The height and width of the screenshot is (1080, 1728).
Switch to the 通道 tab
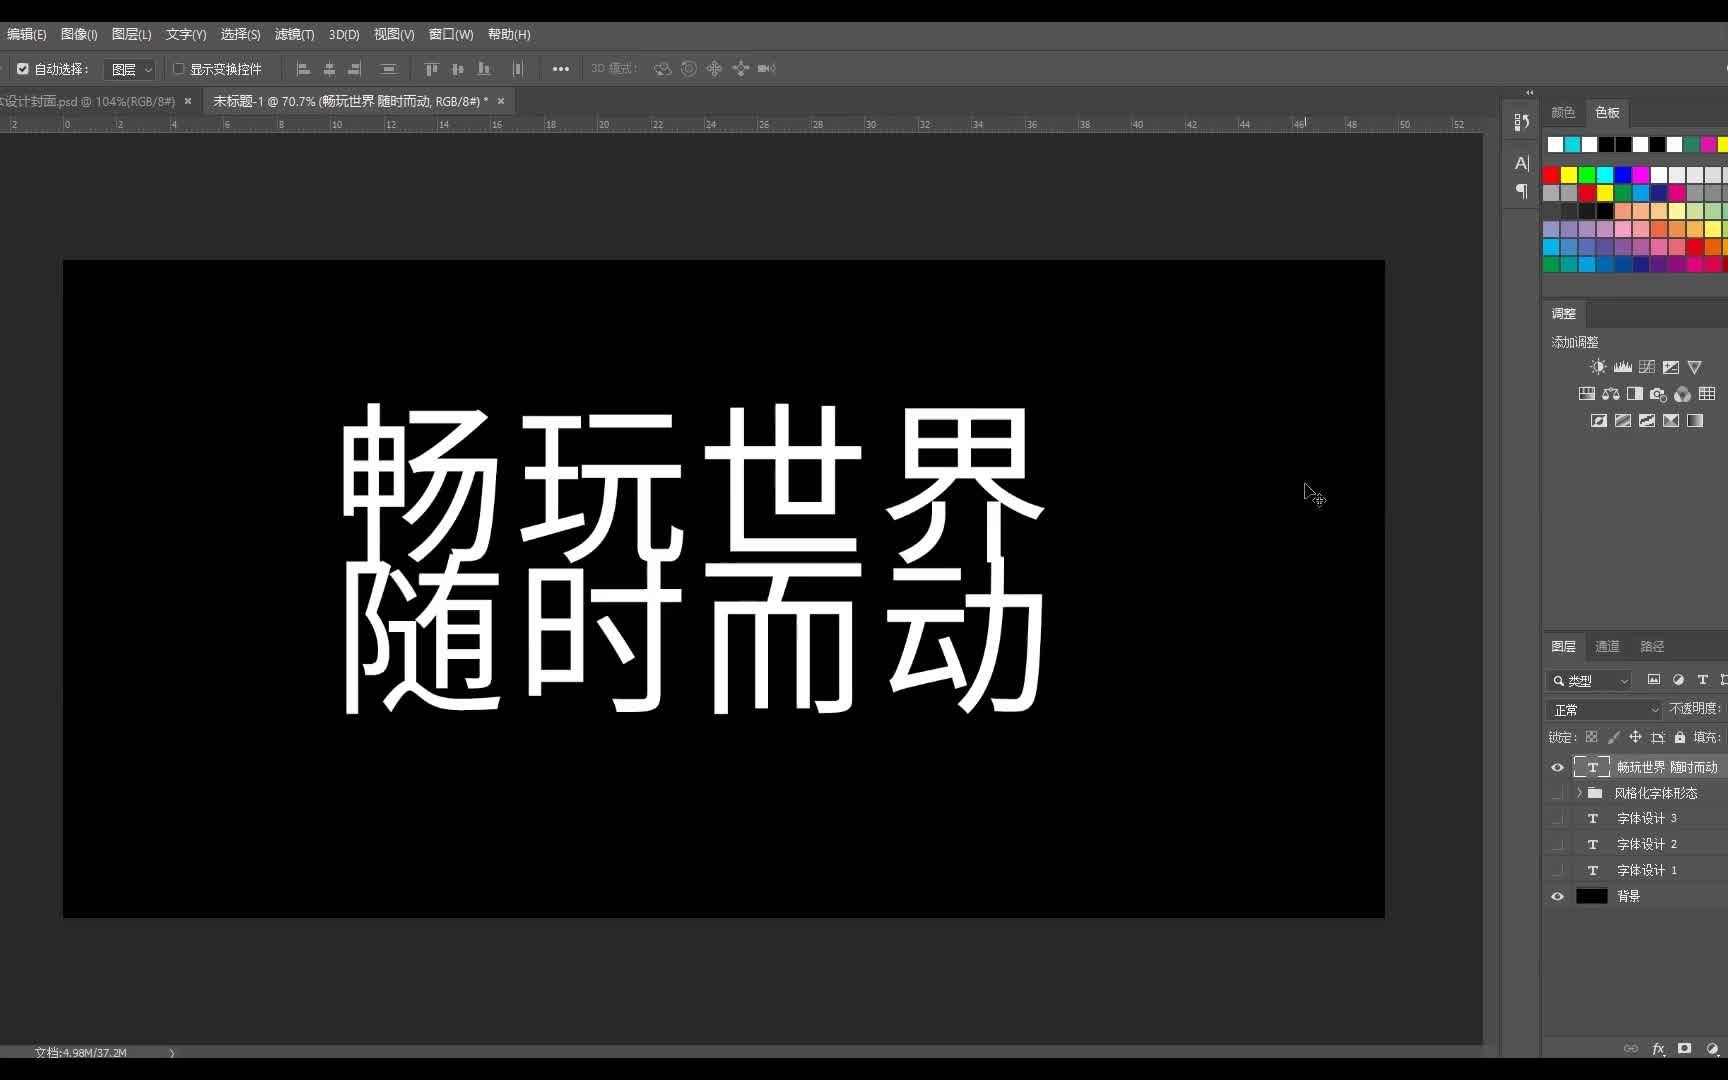click(x=1608, y=646)
